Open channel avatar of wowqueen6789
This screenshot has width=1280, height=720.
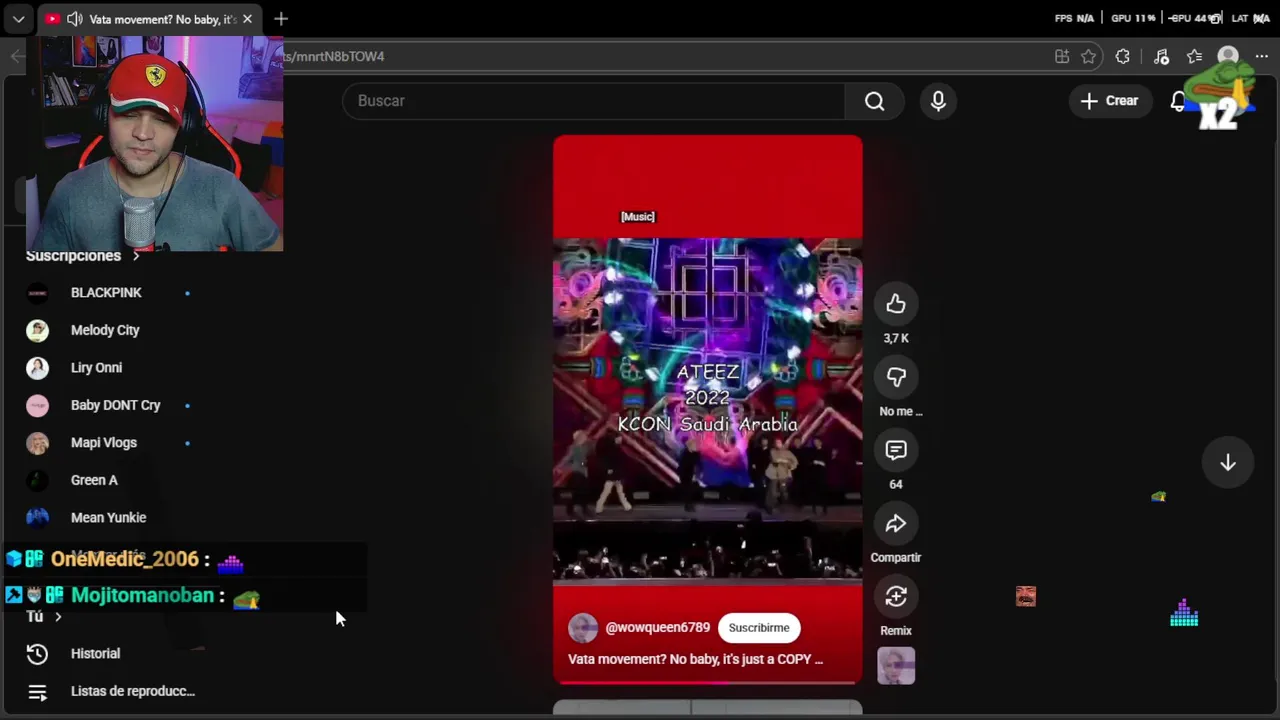(x=583, y=628)
